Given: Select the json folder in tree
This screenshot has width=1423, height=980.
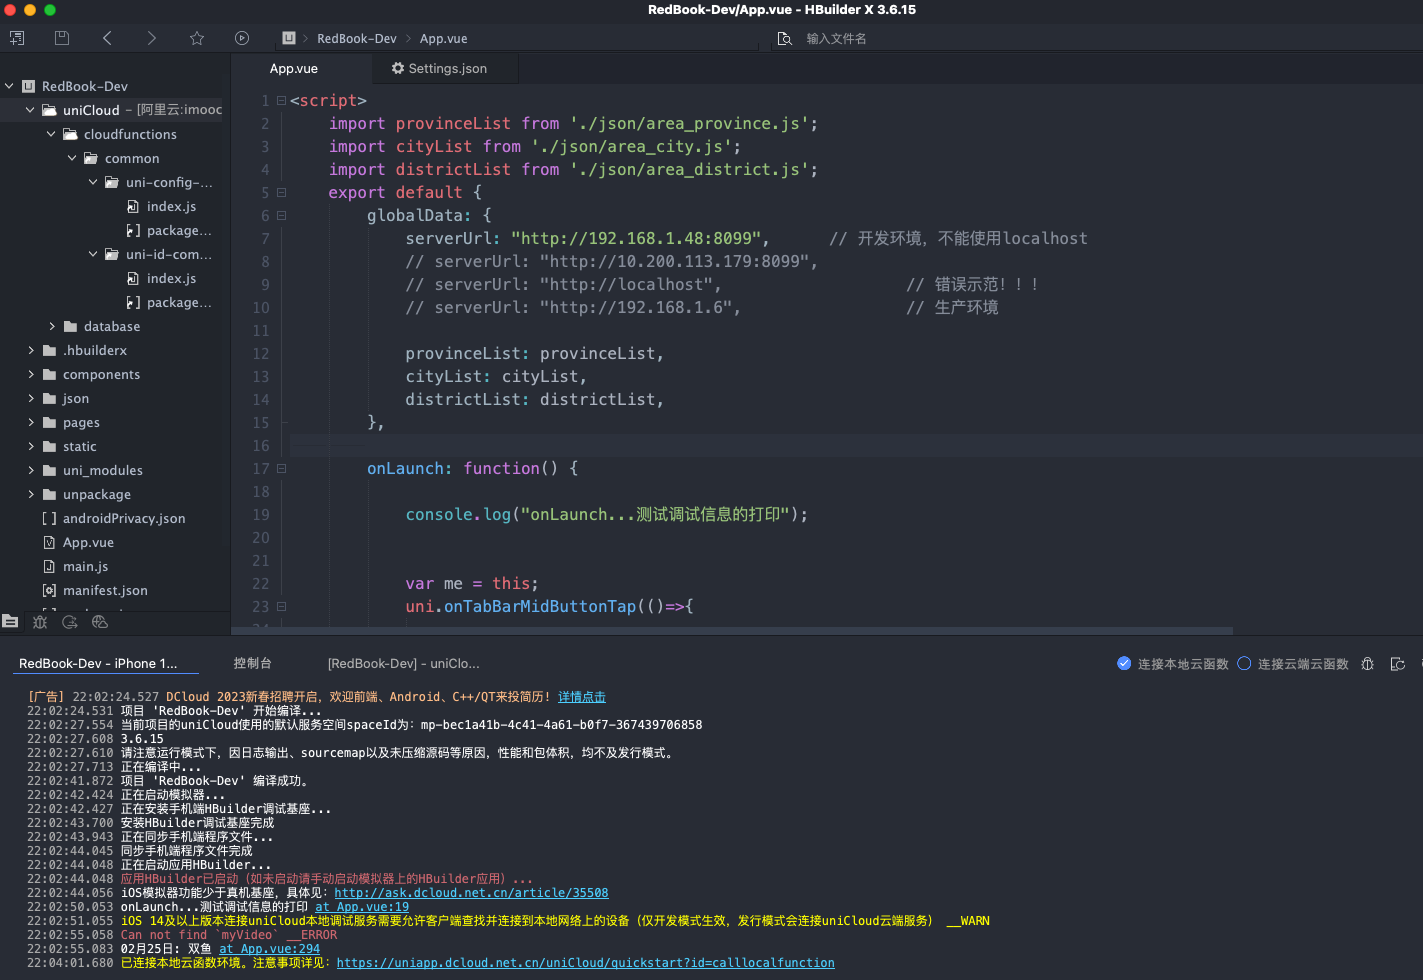Looking at the screenshot, I should pos(76,398).
